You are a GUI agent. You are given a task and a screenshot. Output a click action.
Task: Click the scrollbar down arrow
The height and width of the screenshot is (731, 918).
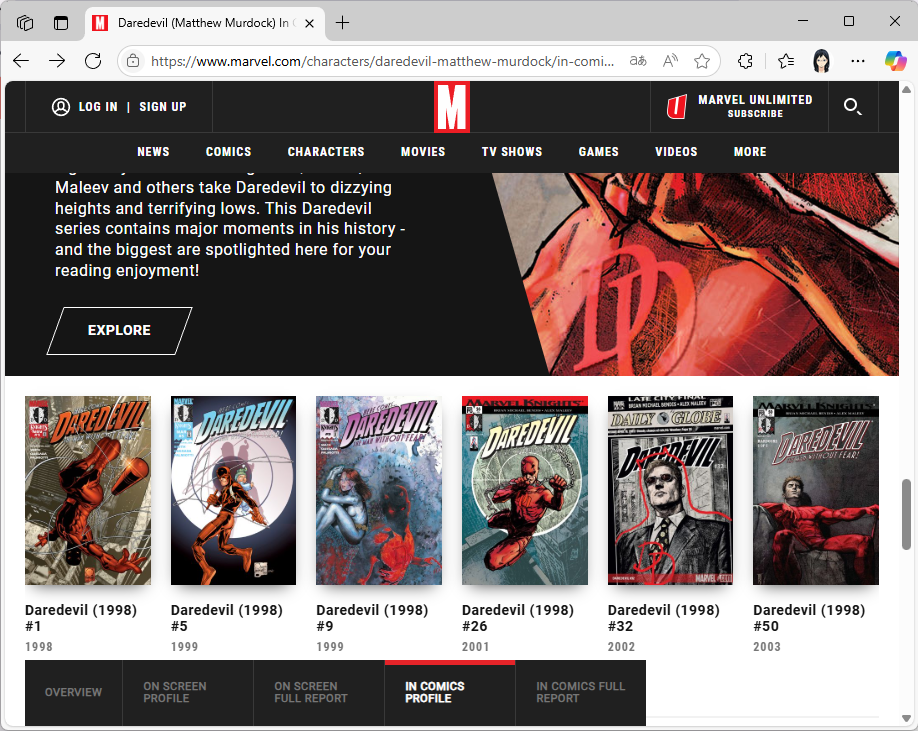906,718
